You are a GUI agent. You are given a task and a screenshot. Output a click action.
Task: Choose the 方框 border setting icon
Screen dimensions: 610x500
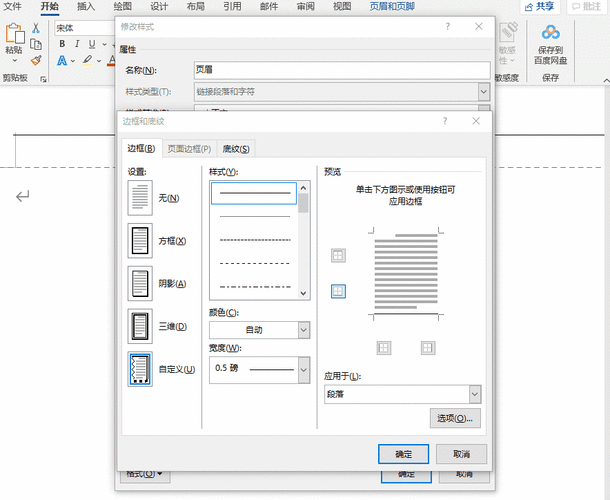pyautogui.click(x=140, y=240)
